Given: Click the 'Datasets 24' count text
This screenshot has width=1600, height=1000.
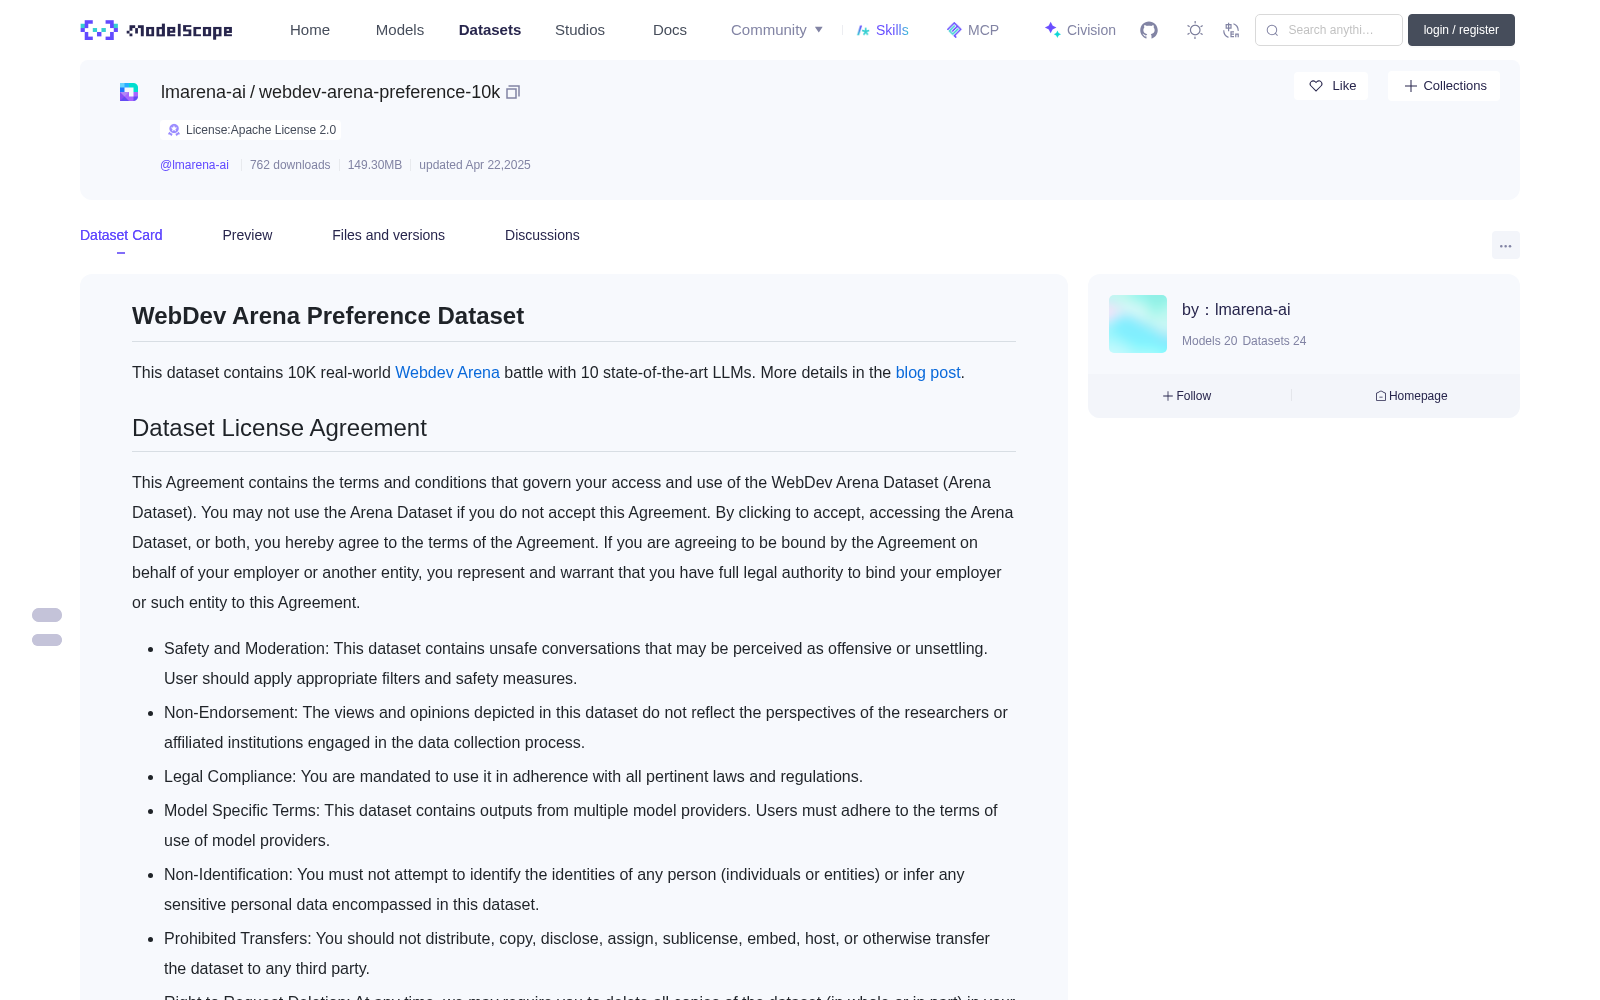Looking at the screenshot, I should point(1274,341).
